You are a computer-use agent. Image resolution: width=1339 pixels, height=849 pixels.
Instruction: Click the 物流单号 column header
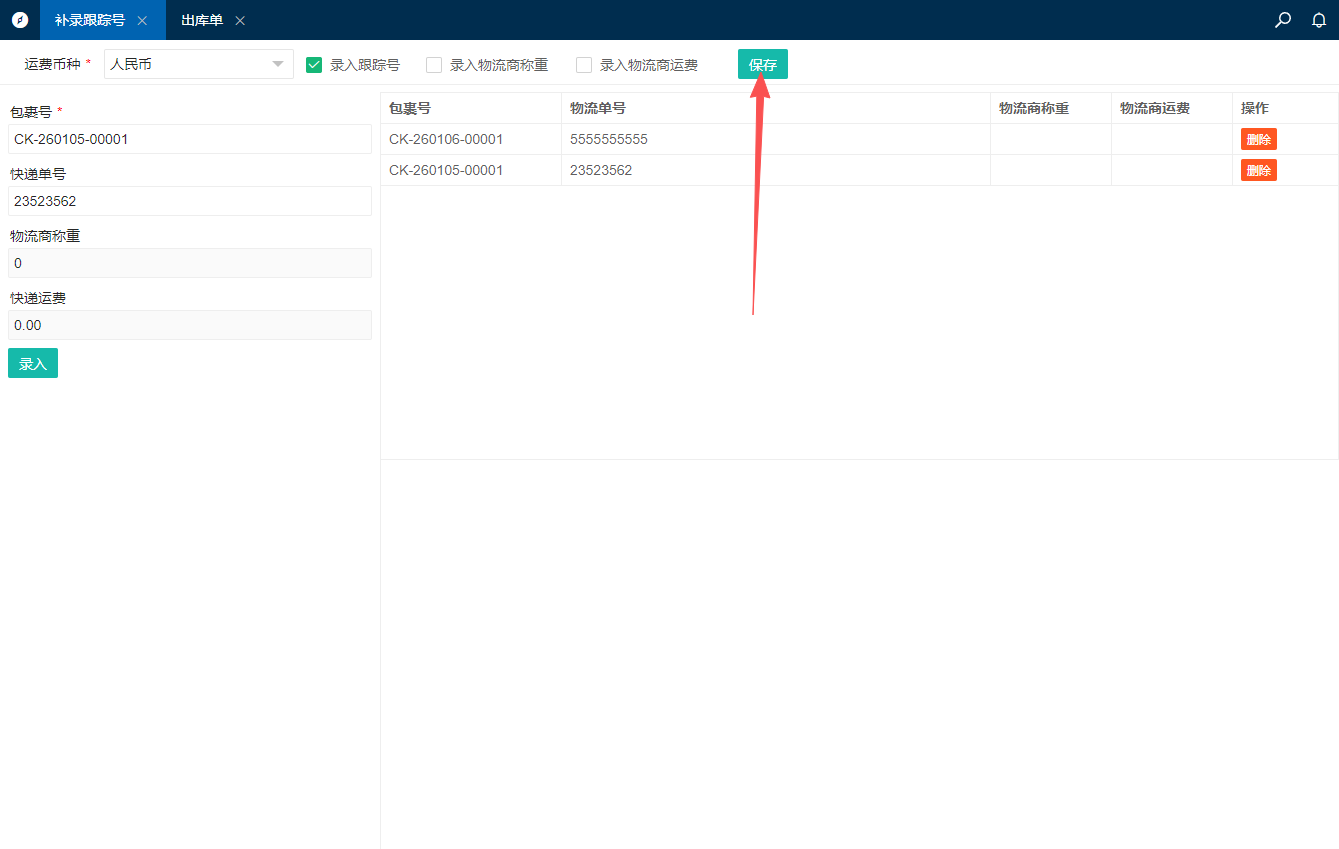598,108
